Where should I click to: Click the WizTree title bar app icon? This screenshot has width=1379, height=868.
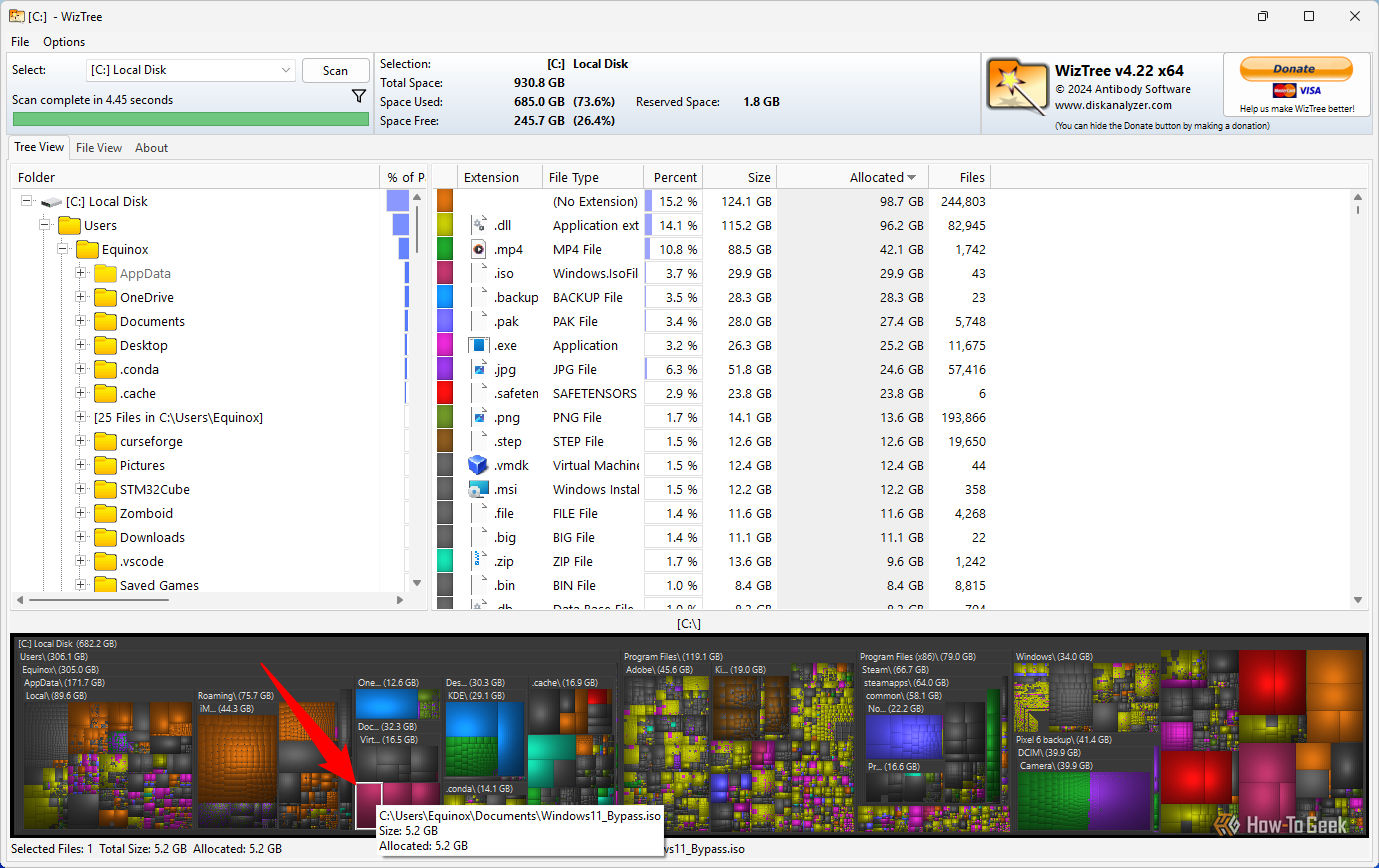click(x=17, y=17)
